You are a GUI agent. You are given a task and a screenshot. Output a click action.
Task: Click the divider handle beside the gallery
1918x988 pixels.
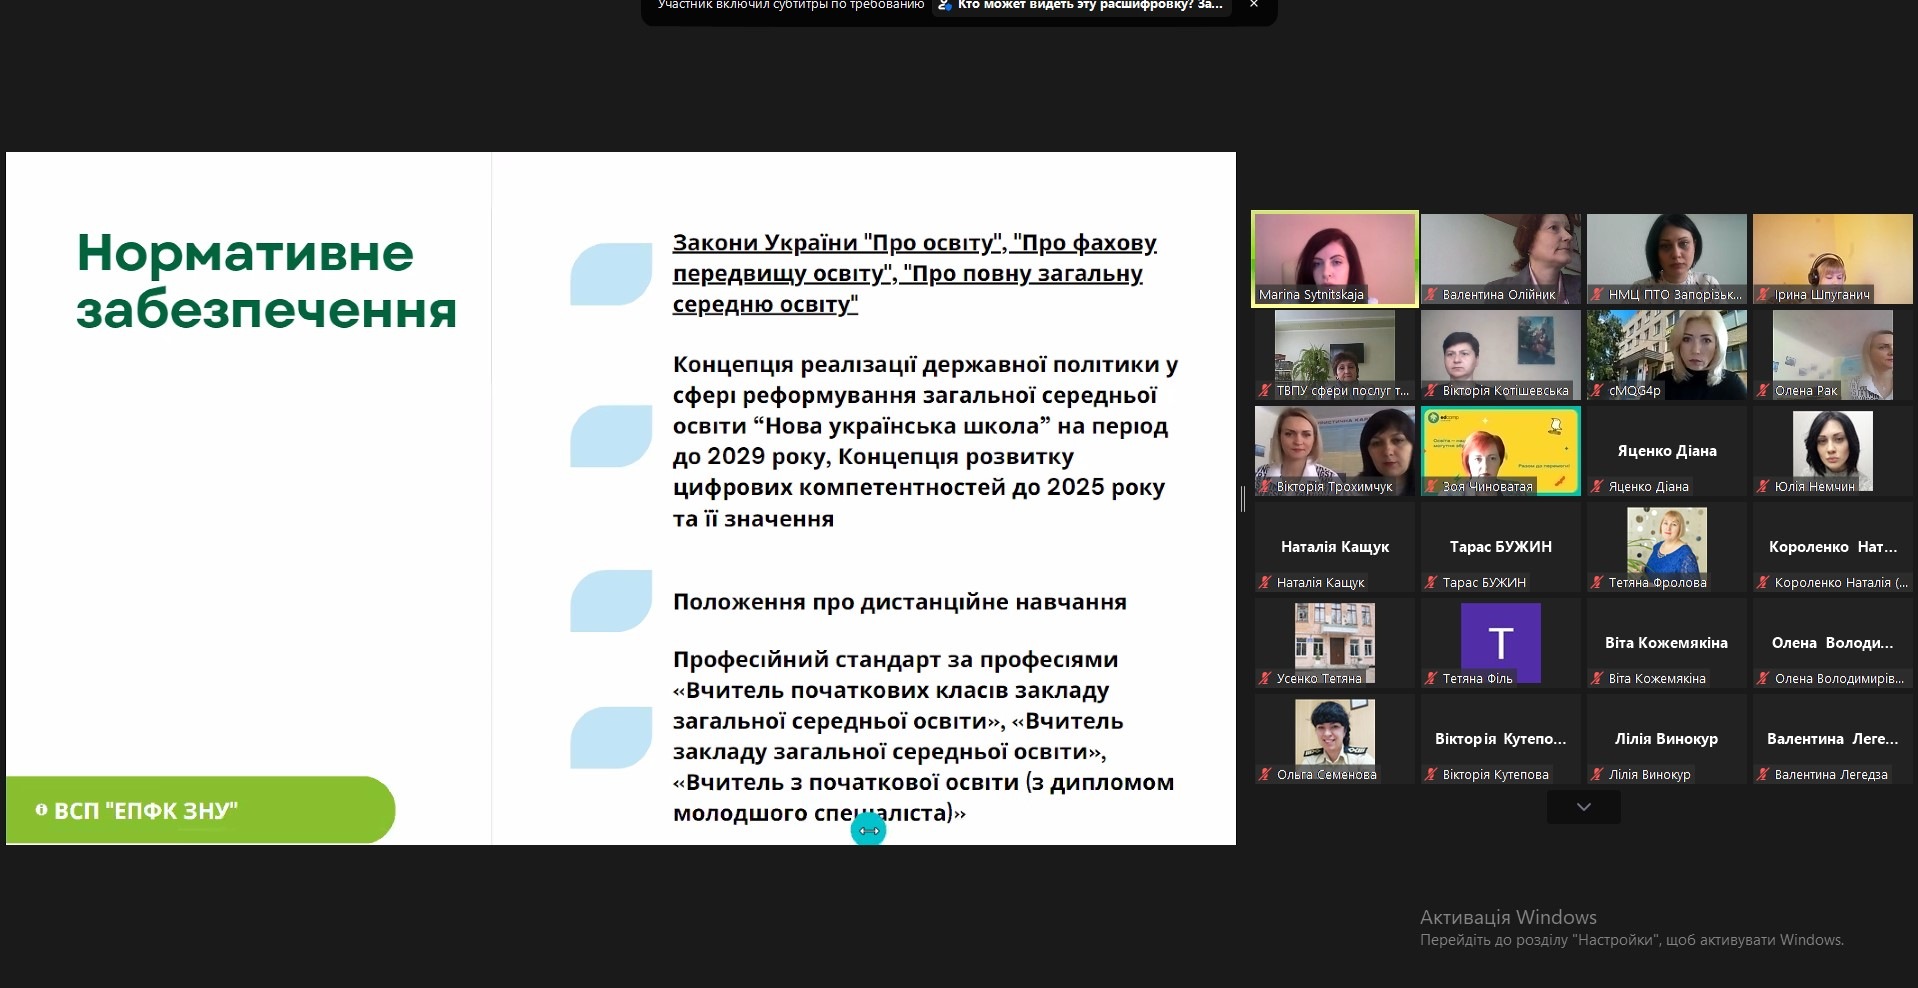[1243, 498]
